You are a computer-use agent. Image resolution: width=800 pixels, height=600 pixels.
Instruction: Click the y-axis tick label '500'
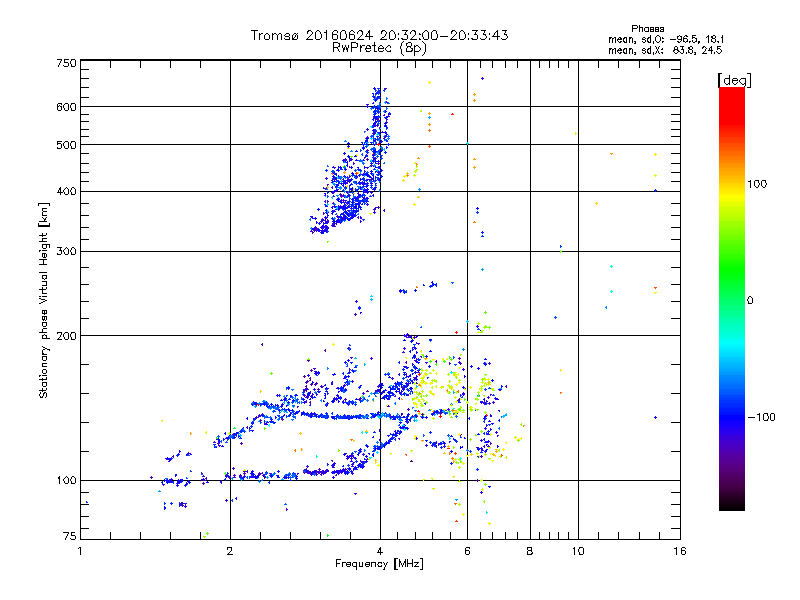pyautogui.click(x=66, y=145)
